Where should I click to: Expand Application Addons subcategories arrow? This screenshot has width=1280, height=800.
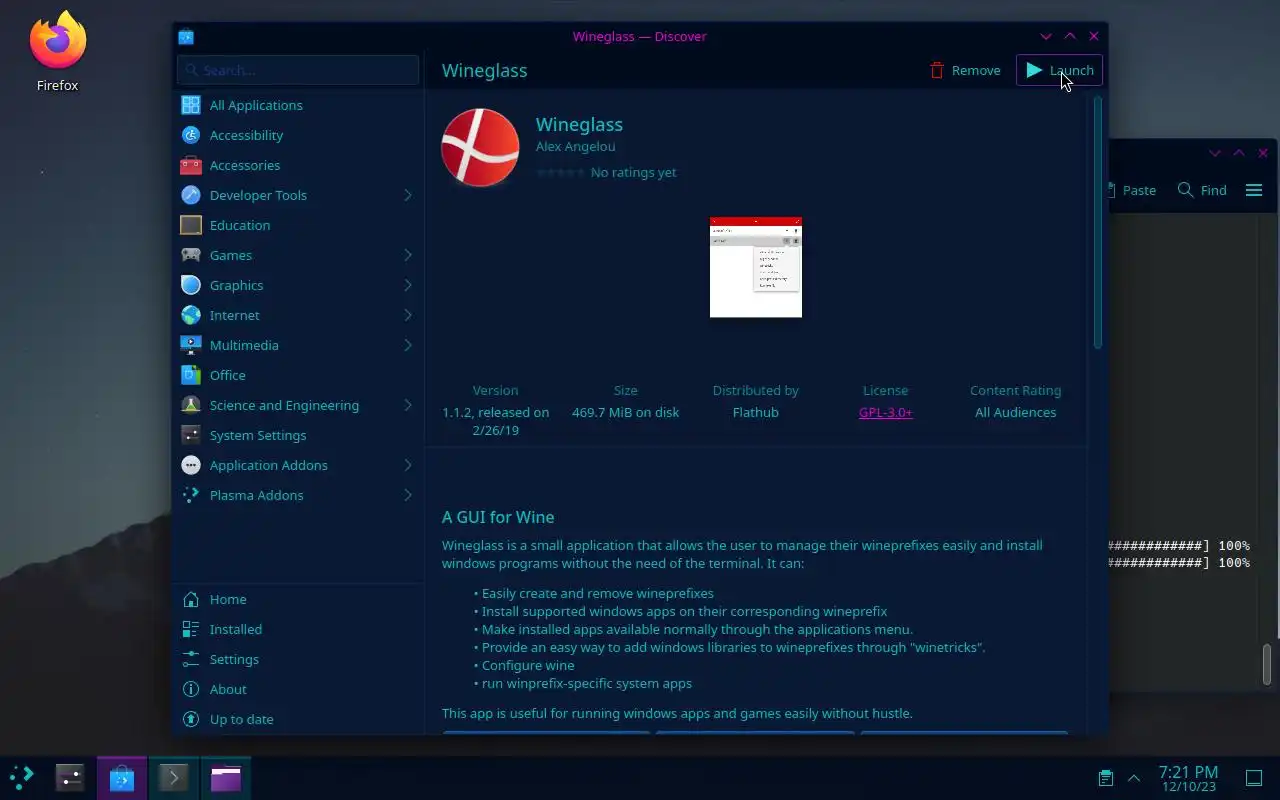pos(408,465)
